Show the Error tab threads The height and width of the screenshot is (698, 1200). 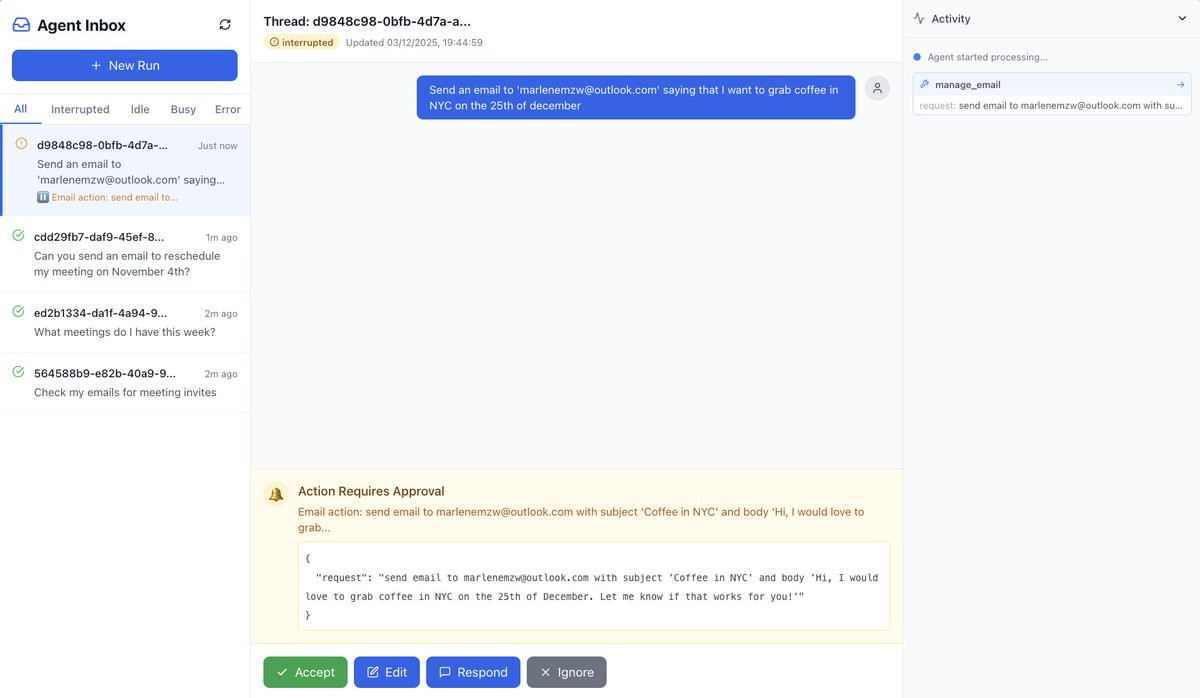pyautogui.click(x=228, y=109)
